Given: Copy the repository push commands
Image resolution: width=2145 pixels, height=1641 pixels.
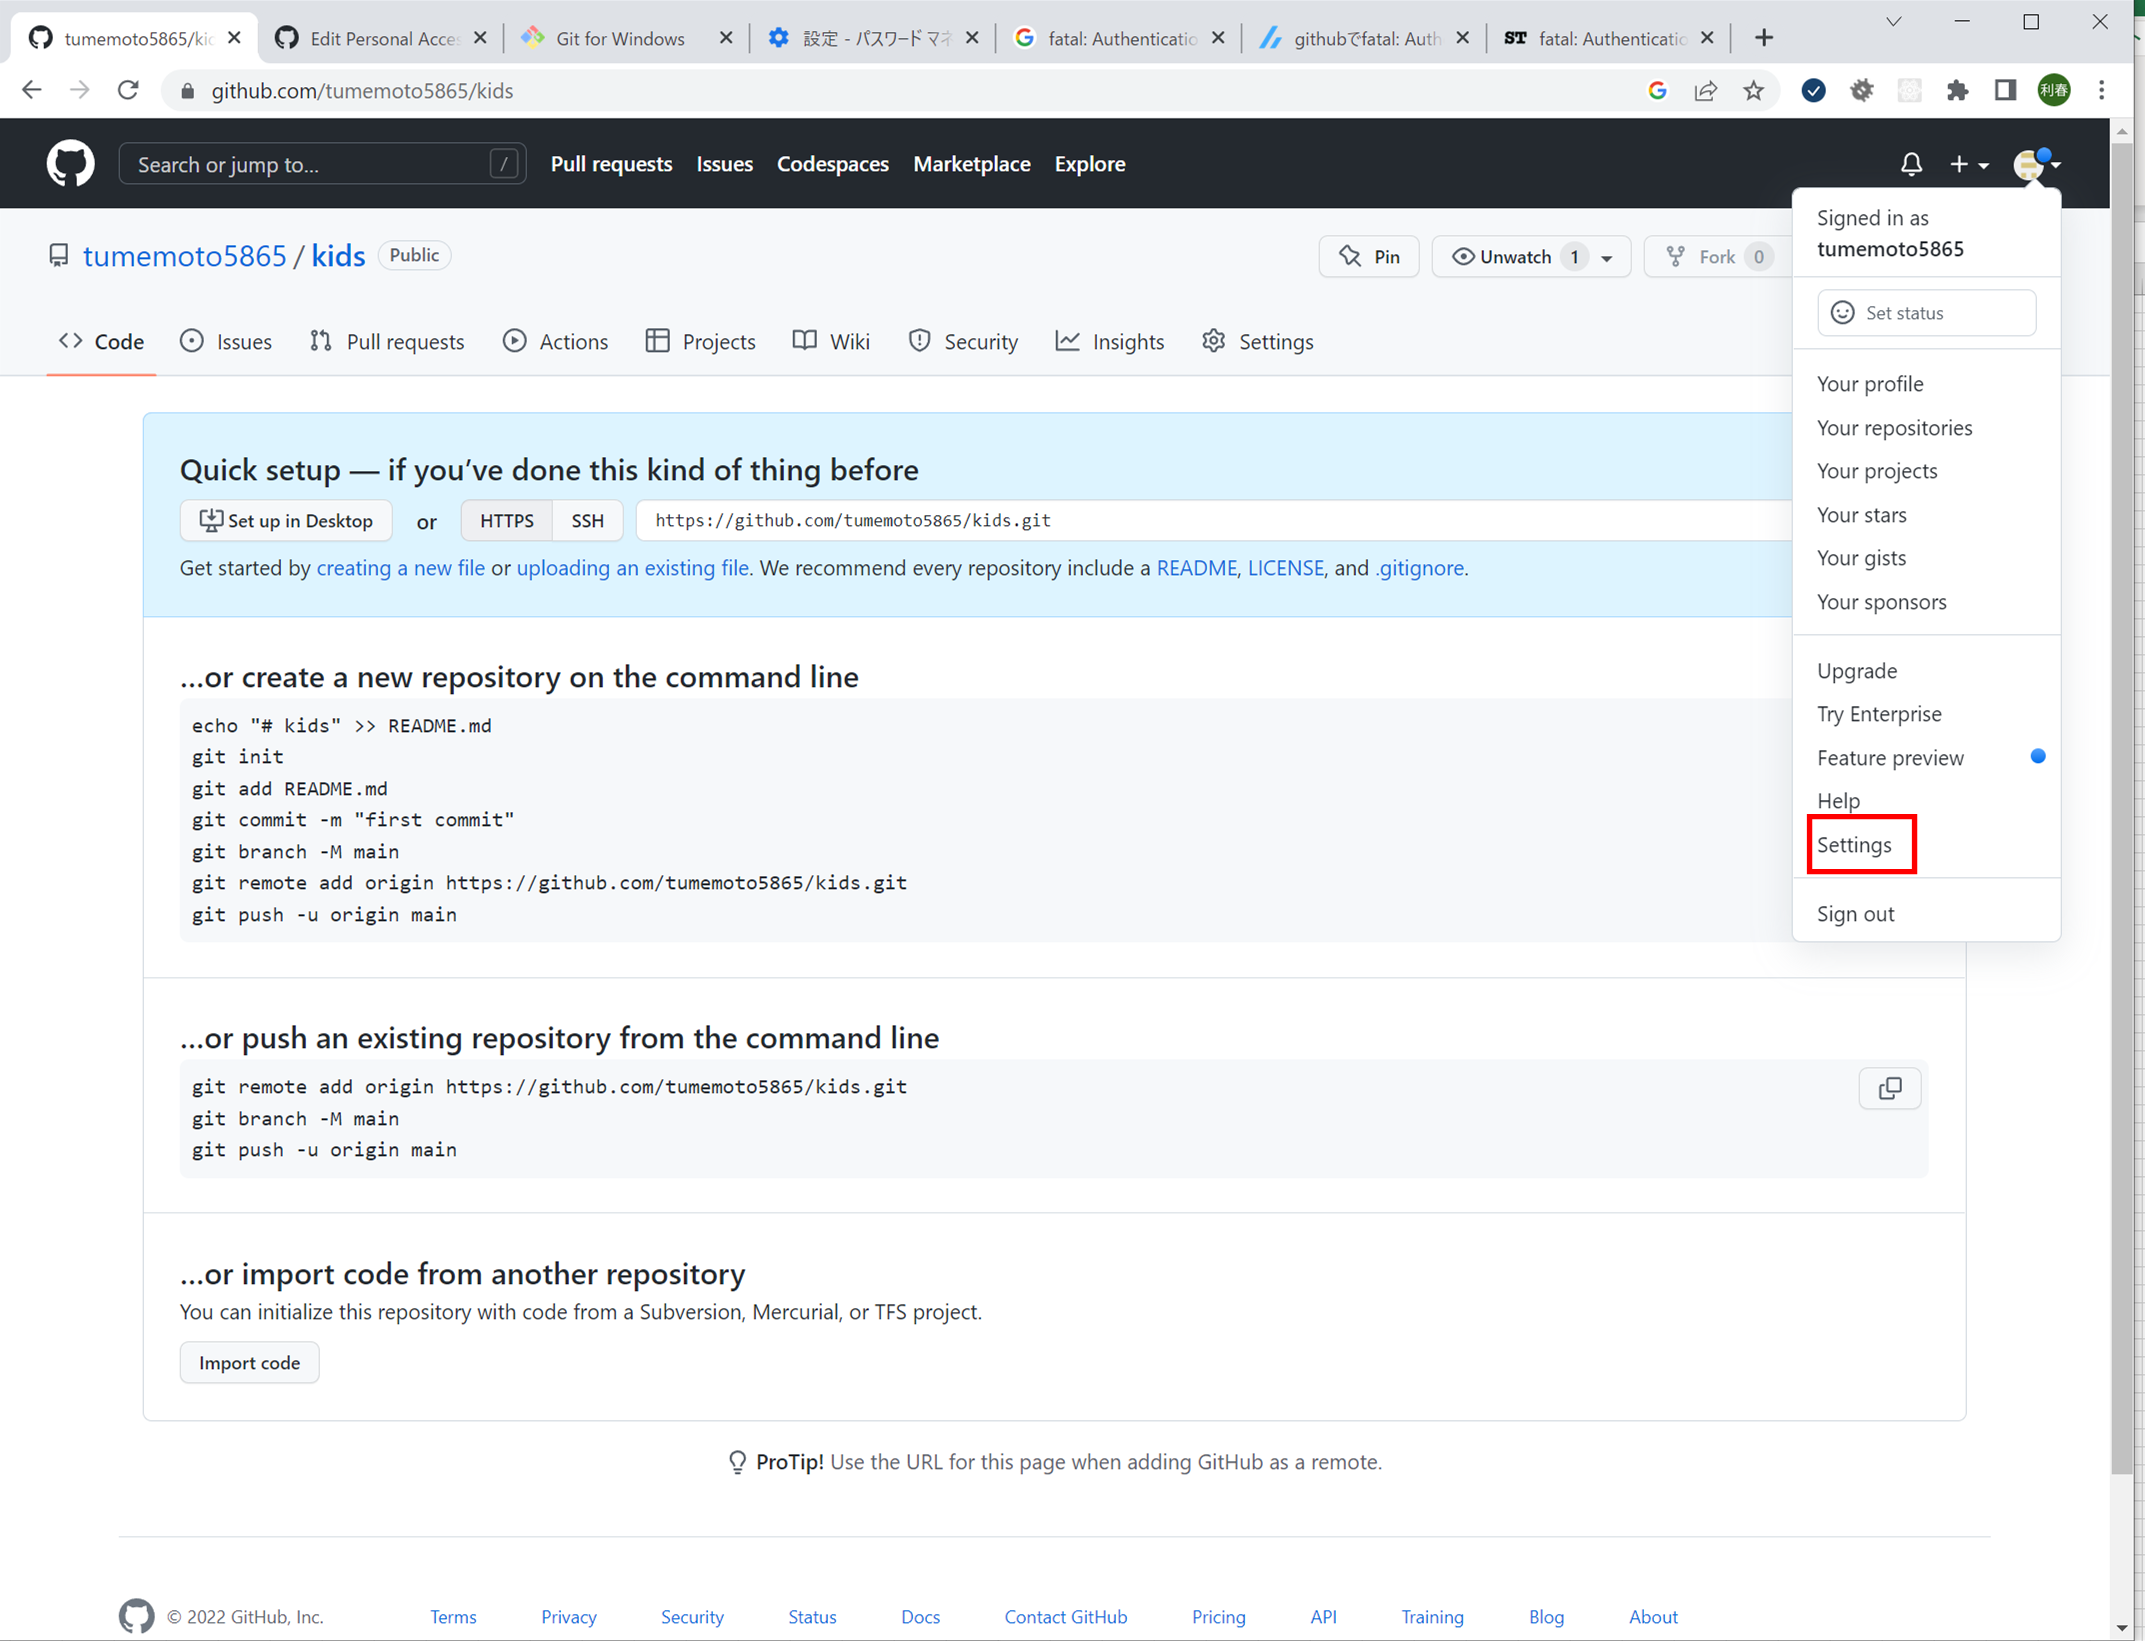Looking at the screenshot, I should 1889,1088.
